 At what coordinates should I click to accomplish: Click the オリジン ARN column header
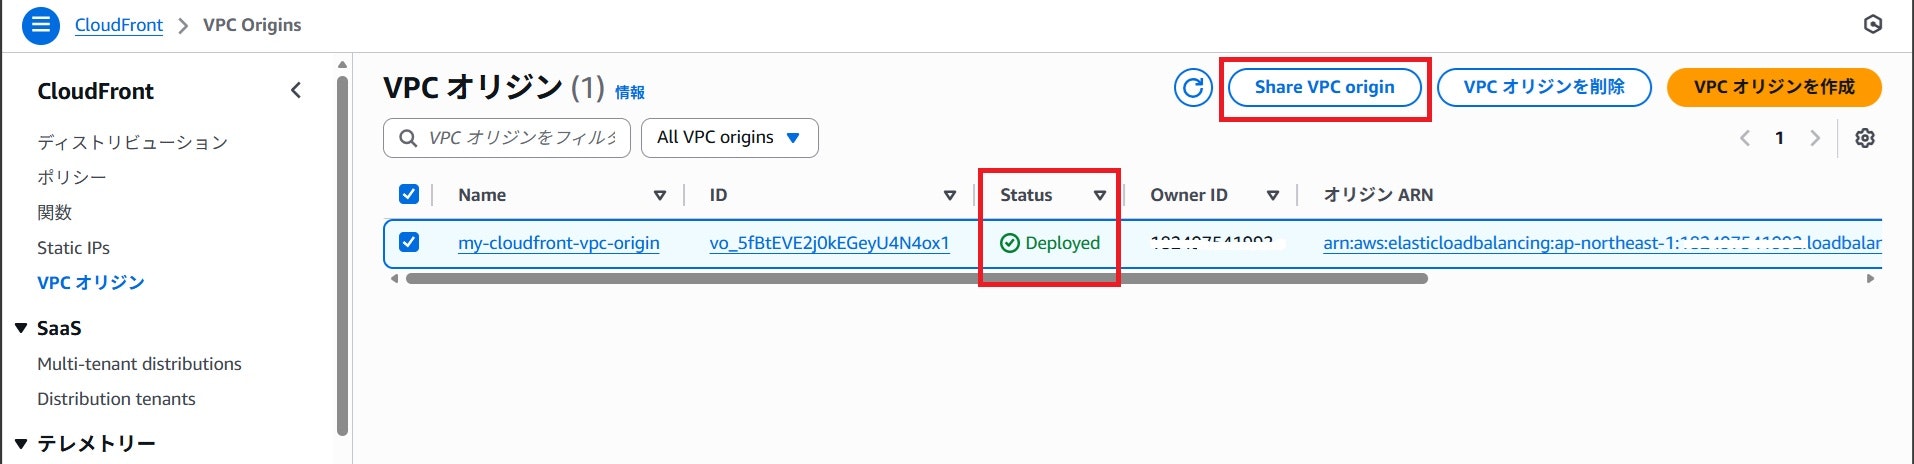(x=1378, y=195)
